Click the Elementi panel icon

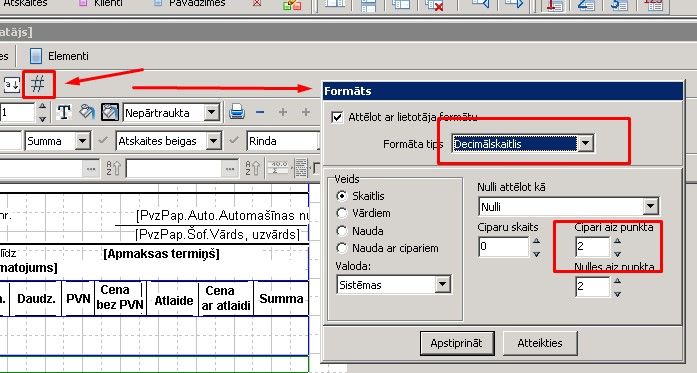[x=36, y=56]
